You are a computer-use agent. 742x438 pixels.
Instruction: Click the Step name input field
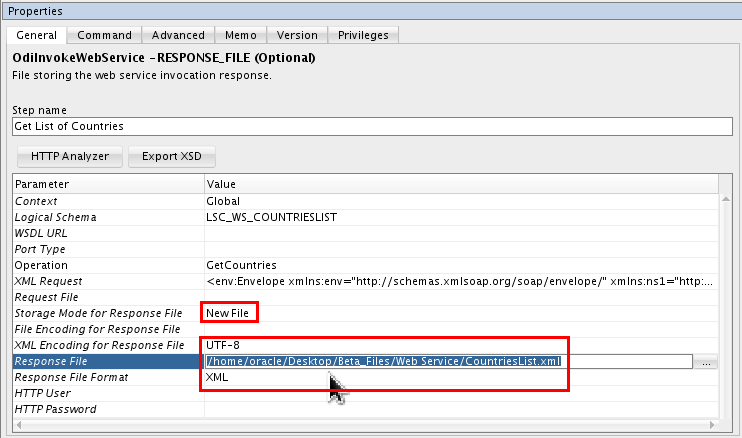pos(372,126)
